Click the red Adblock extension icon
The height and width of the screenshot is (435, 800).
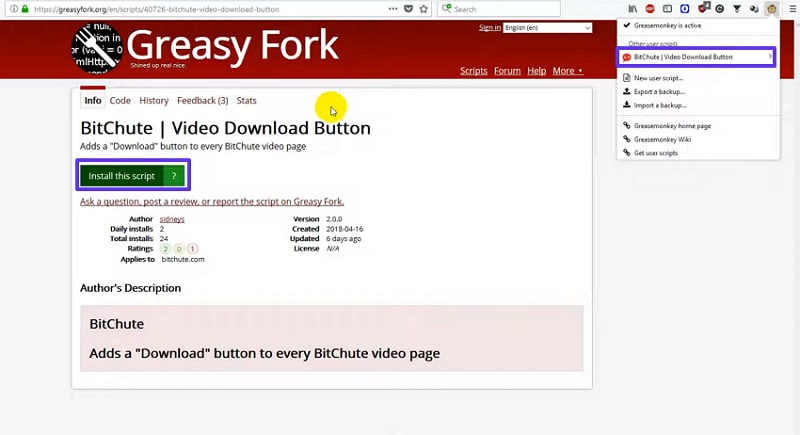650,9
